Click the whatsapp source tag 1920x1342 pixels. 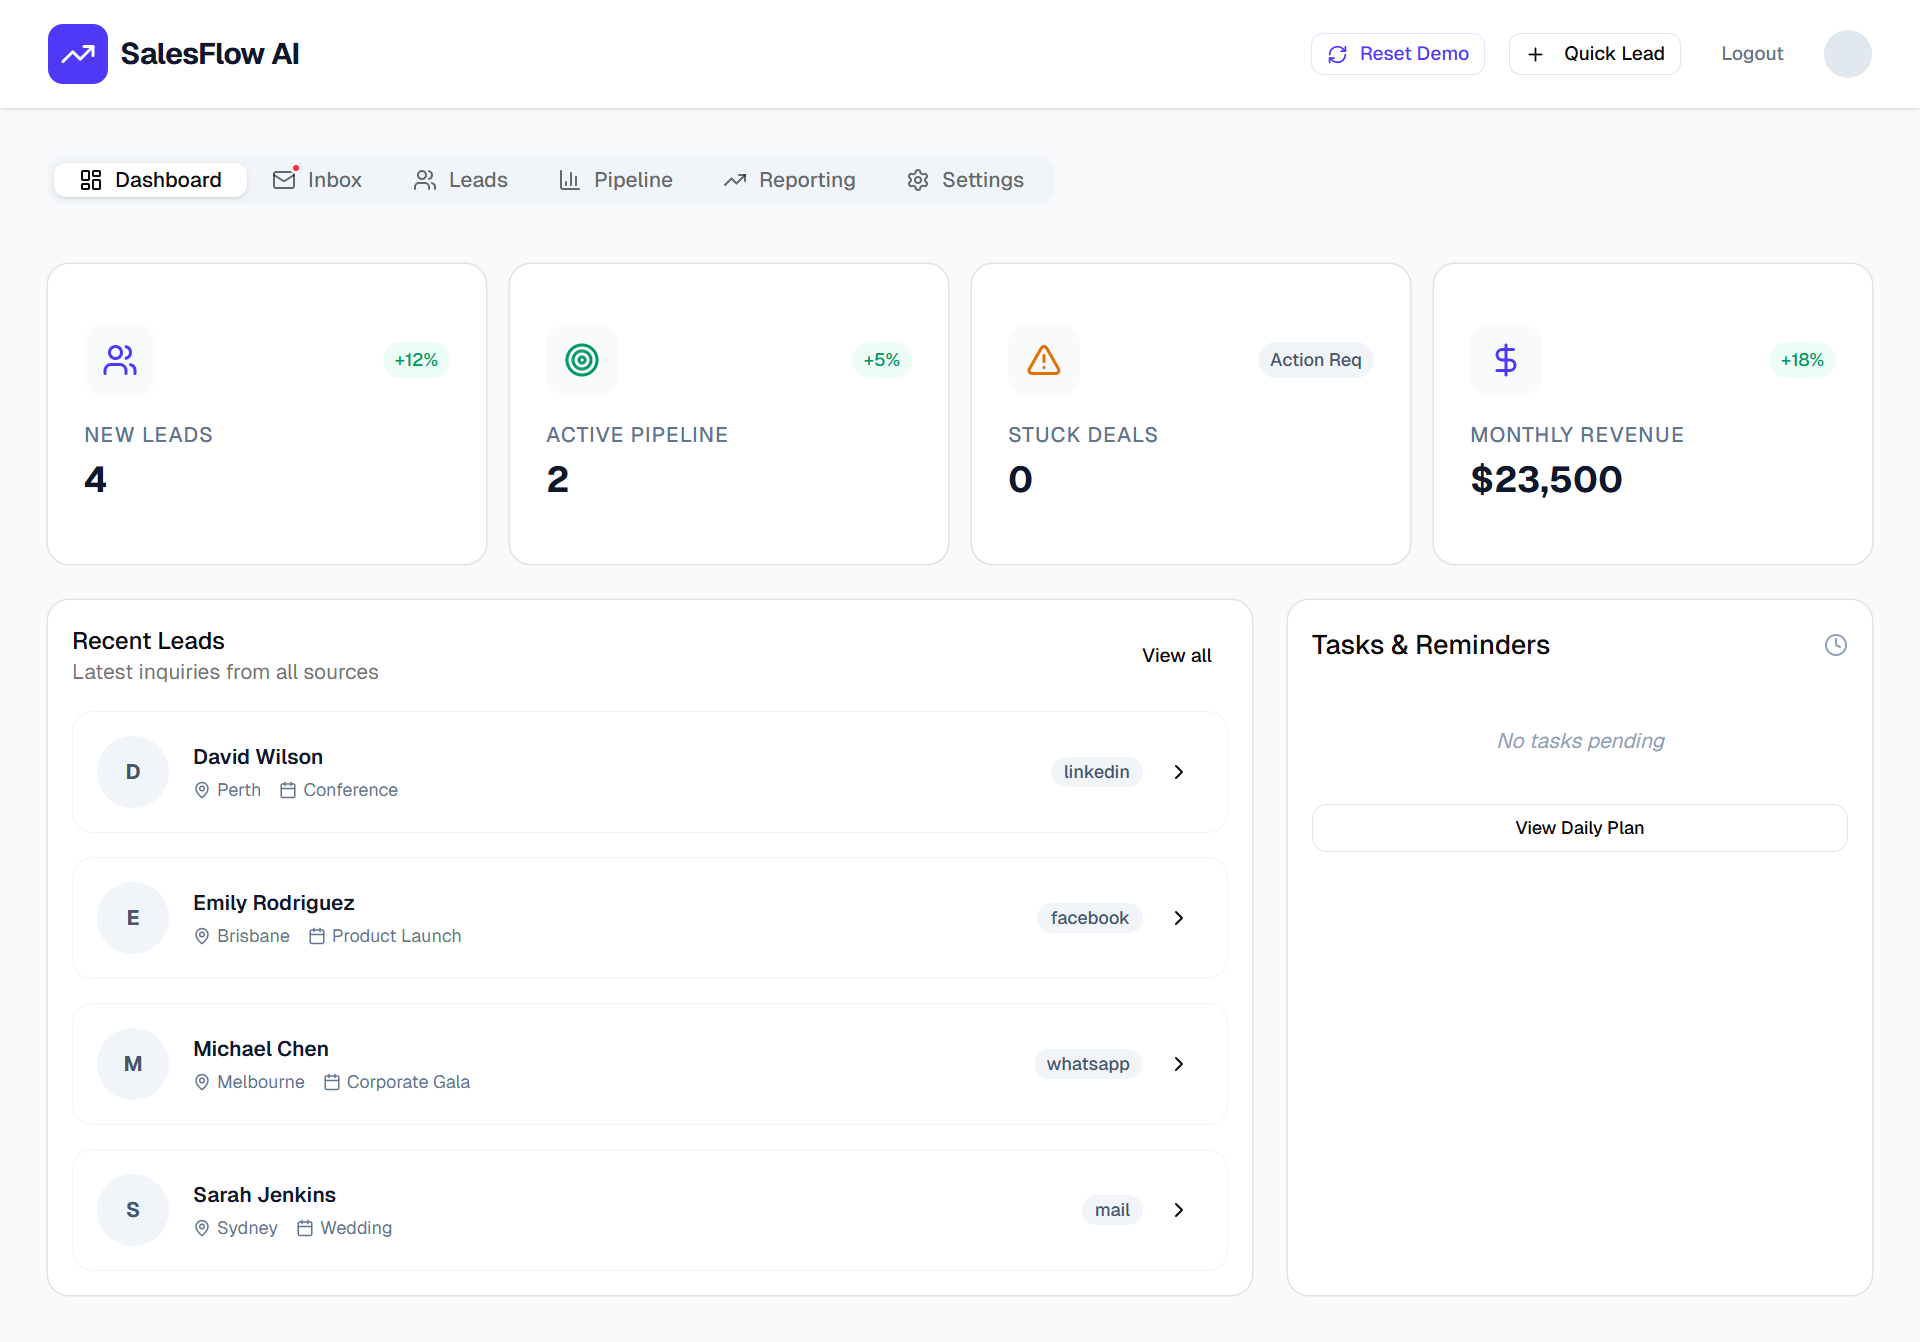(1088, 1064)
